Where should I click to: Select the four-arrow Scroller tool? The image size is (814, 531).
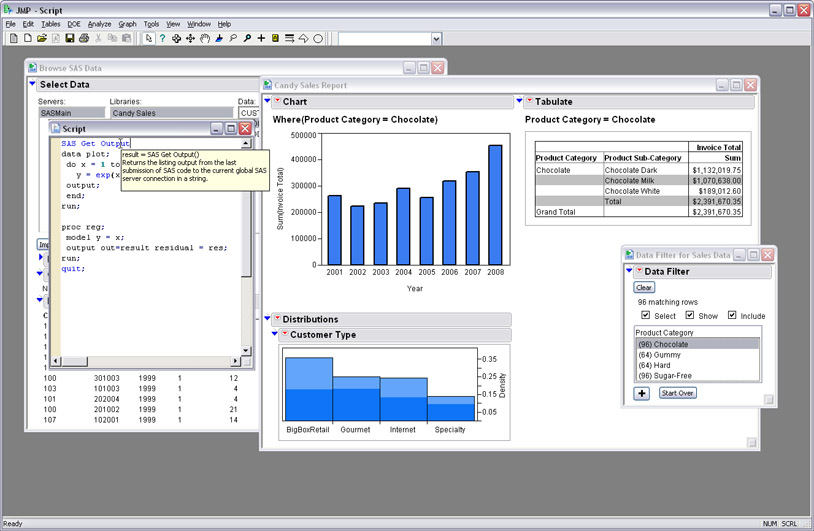click(x=191, y=38)
